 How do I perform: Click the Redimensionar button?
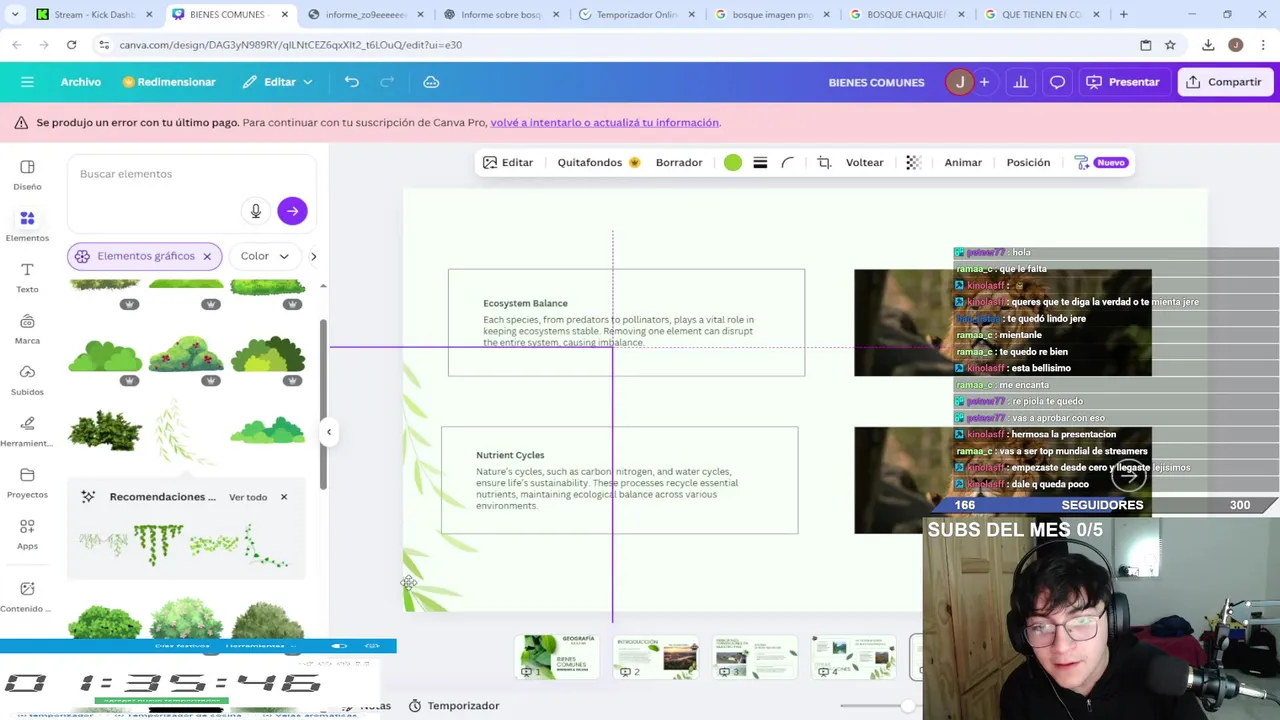pyautogui.click(x=169, y=82)
